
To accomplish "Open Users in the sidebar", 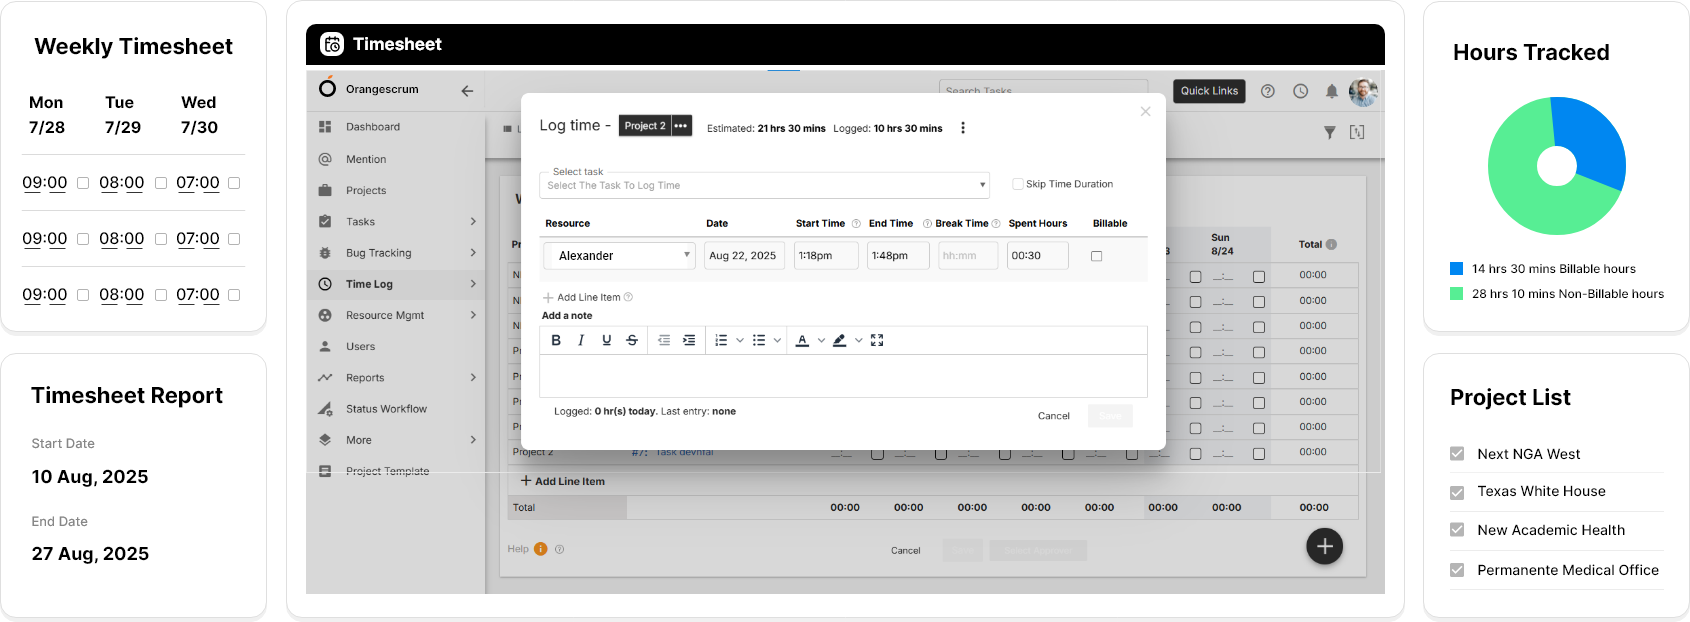I will 361,346.
